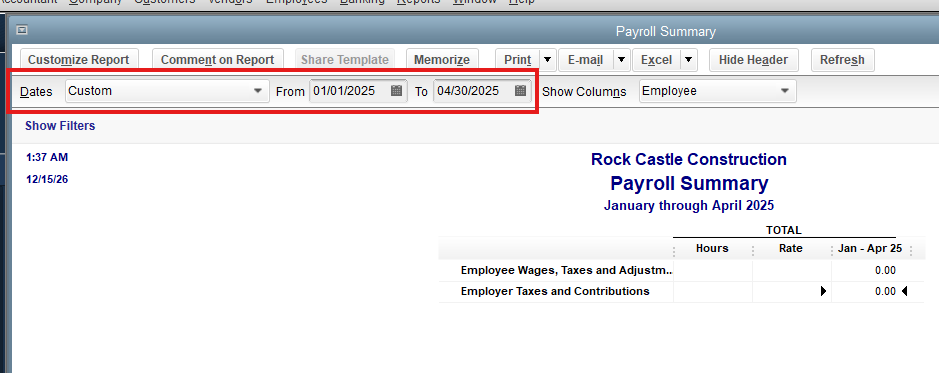
Task: Click the Share Template button
Action: pos(345,60)
